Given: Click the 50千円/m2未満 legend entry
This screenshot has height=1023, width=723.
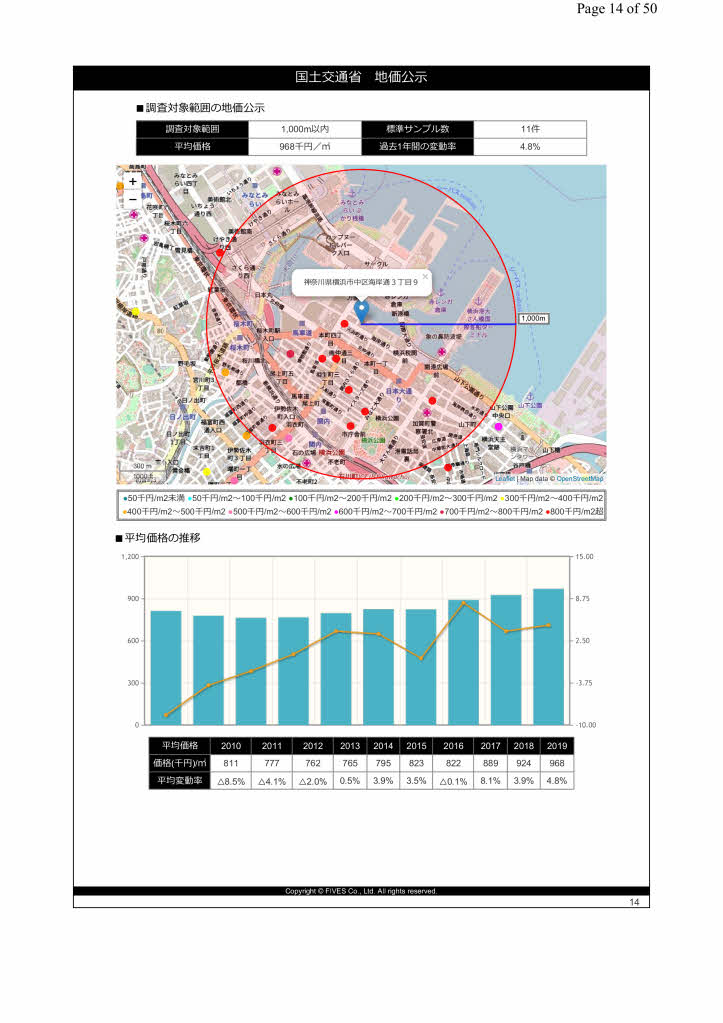Looking at the screenshot, I should point(153,498).
